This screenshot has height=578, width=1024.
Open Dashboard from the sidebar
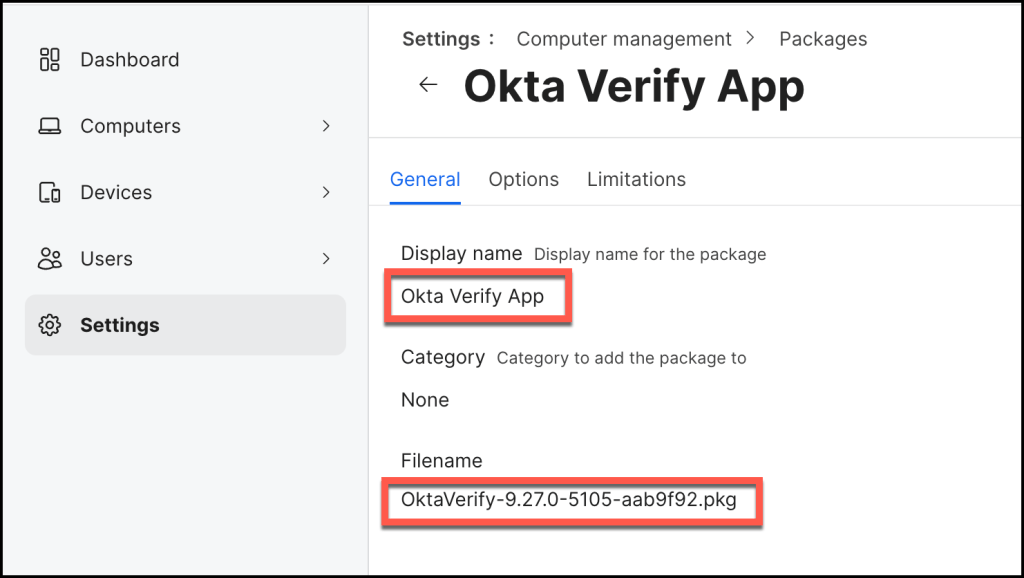coord(130,60)
